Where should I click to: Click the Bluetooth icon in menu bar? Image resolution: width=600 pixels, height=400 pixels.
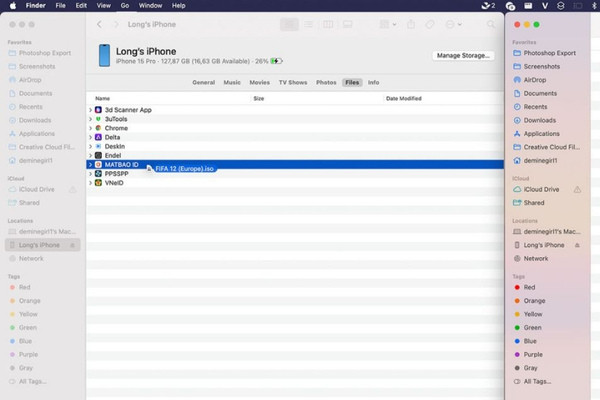595,6
